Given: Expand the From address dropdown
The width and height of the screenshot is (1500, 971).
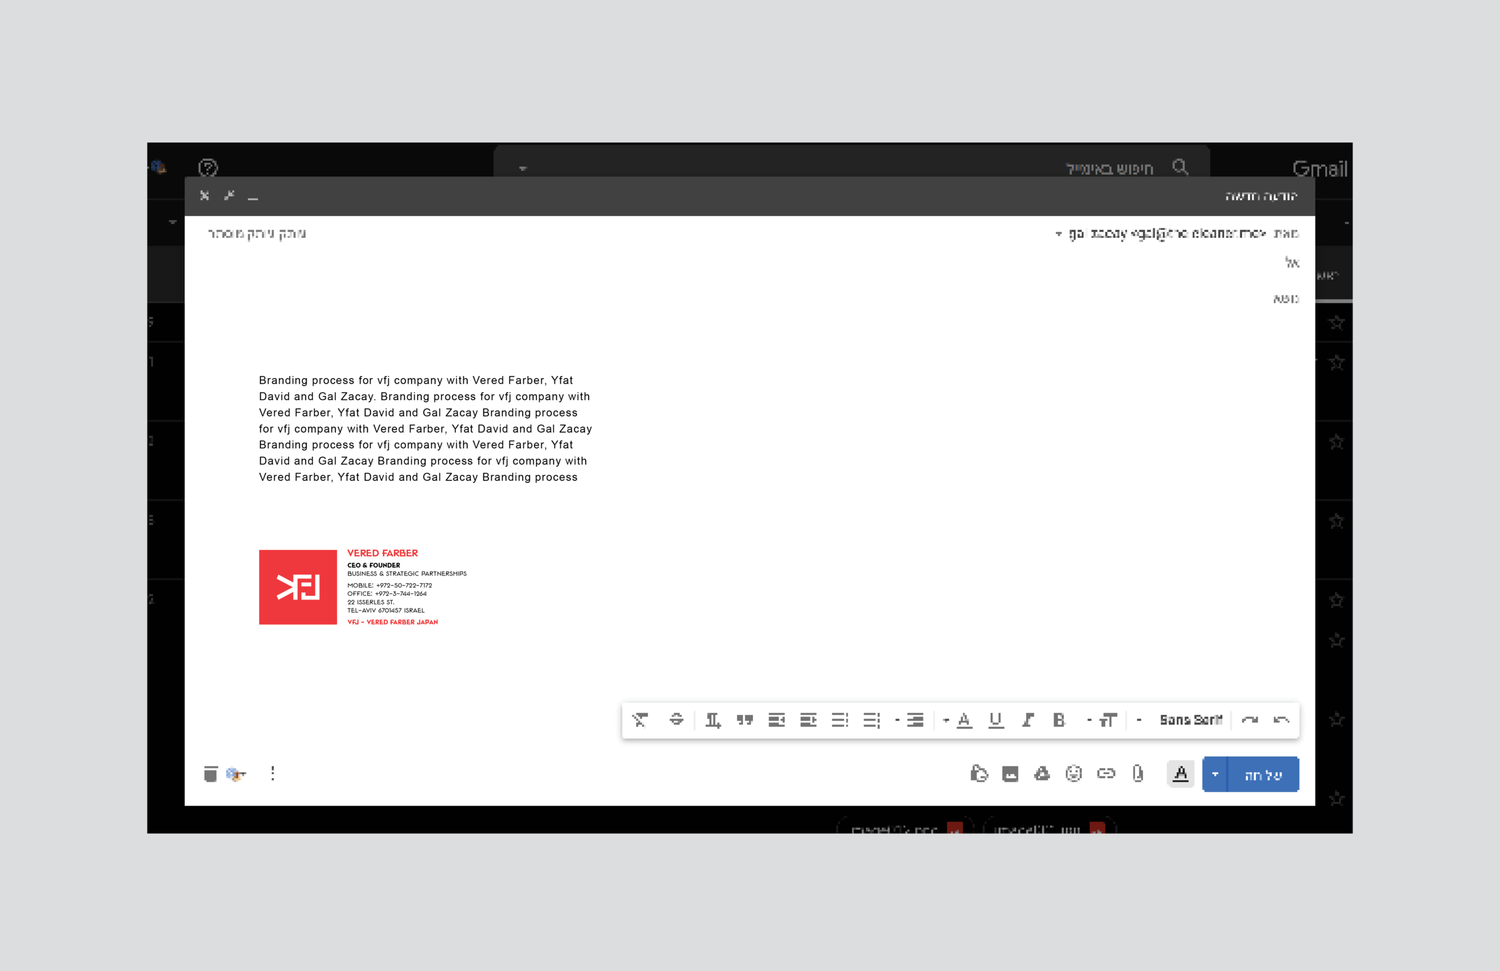Looking at the screenshot, I should click(1058, 234).
